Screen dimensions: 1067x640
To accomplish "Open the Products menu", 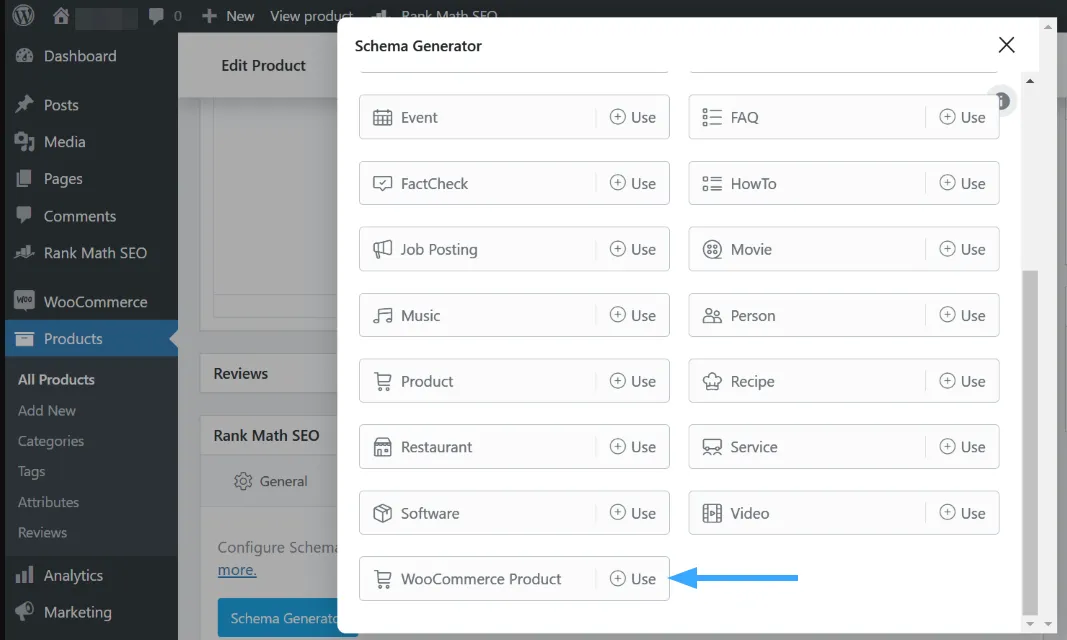I will click(89, 338).
